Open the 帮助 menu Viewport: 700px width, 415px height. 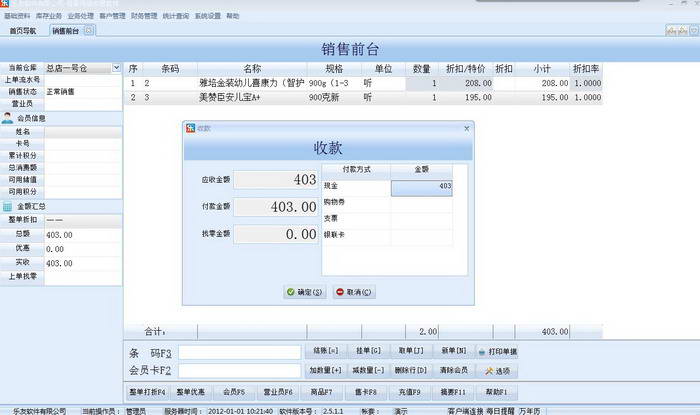233,16
